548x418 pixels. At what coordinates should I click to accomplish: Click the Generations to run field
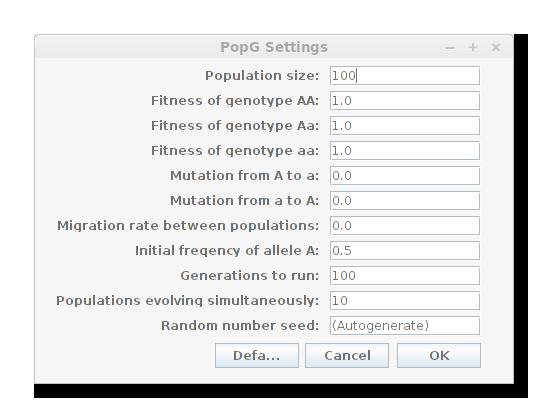coord(405,275)
